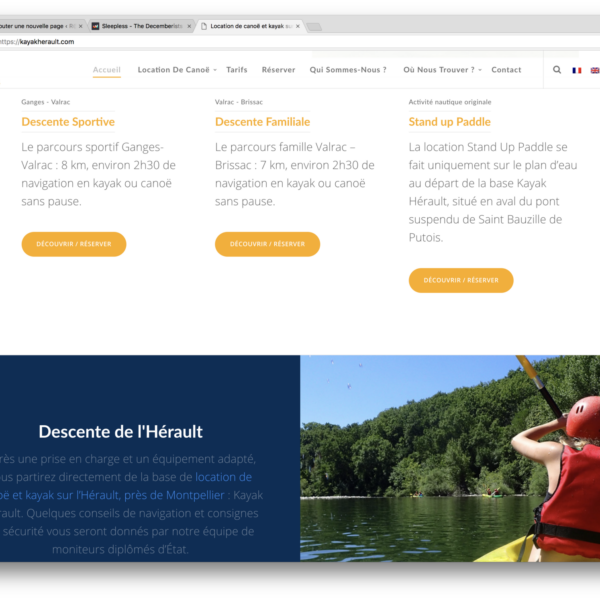Image resolution: width=600 pixels, height=600 pixels.
Task: Click the Sleepless tab favicon
Action: tap(95, 26)
